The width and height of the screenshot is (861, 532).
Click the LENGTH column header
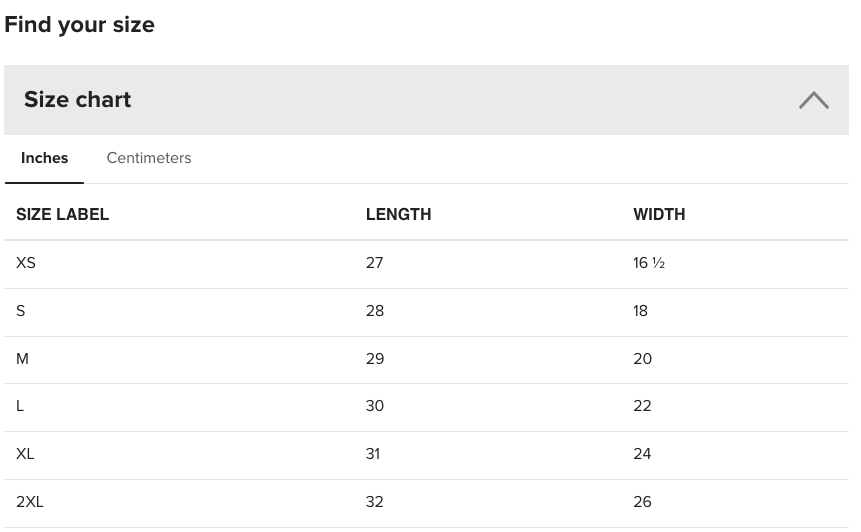(398, 214)
